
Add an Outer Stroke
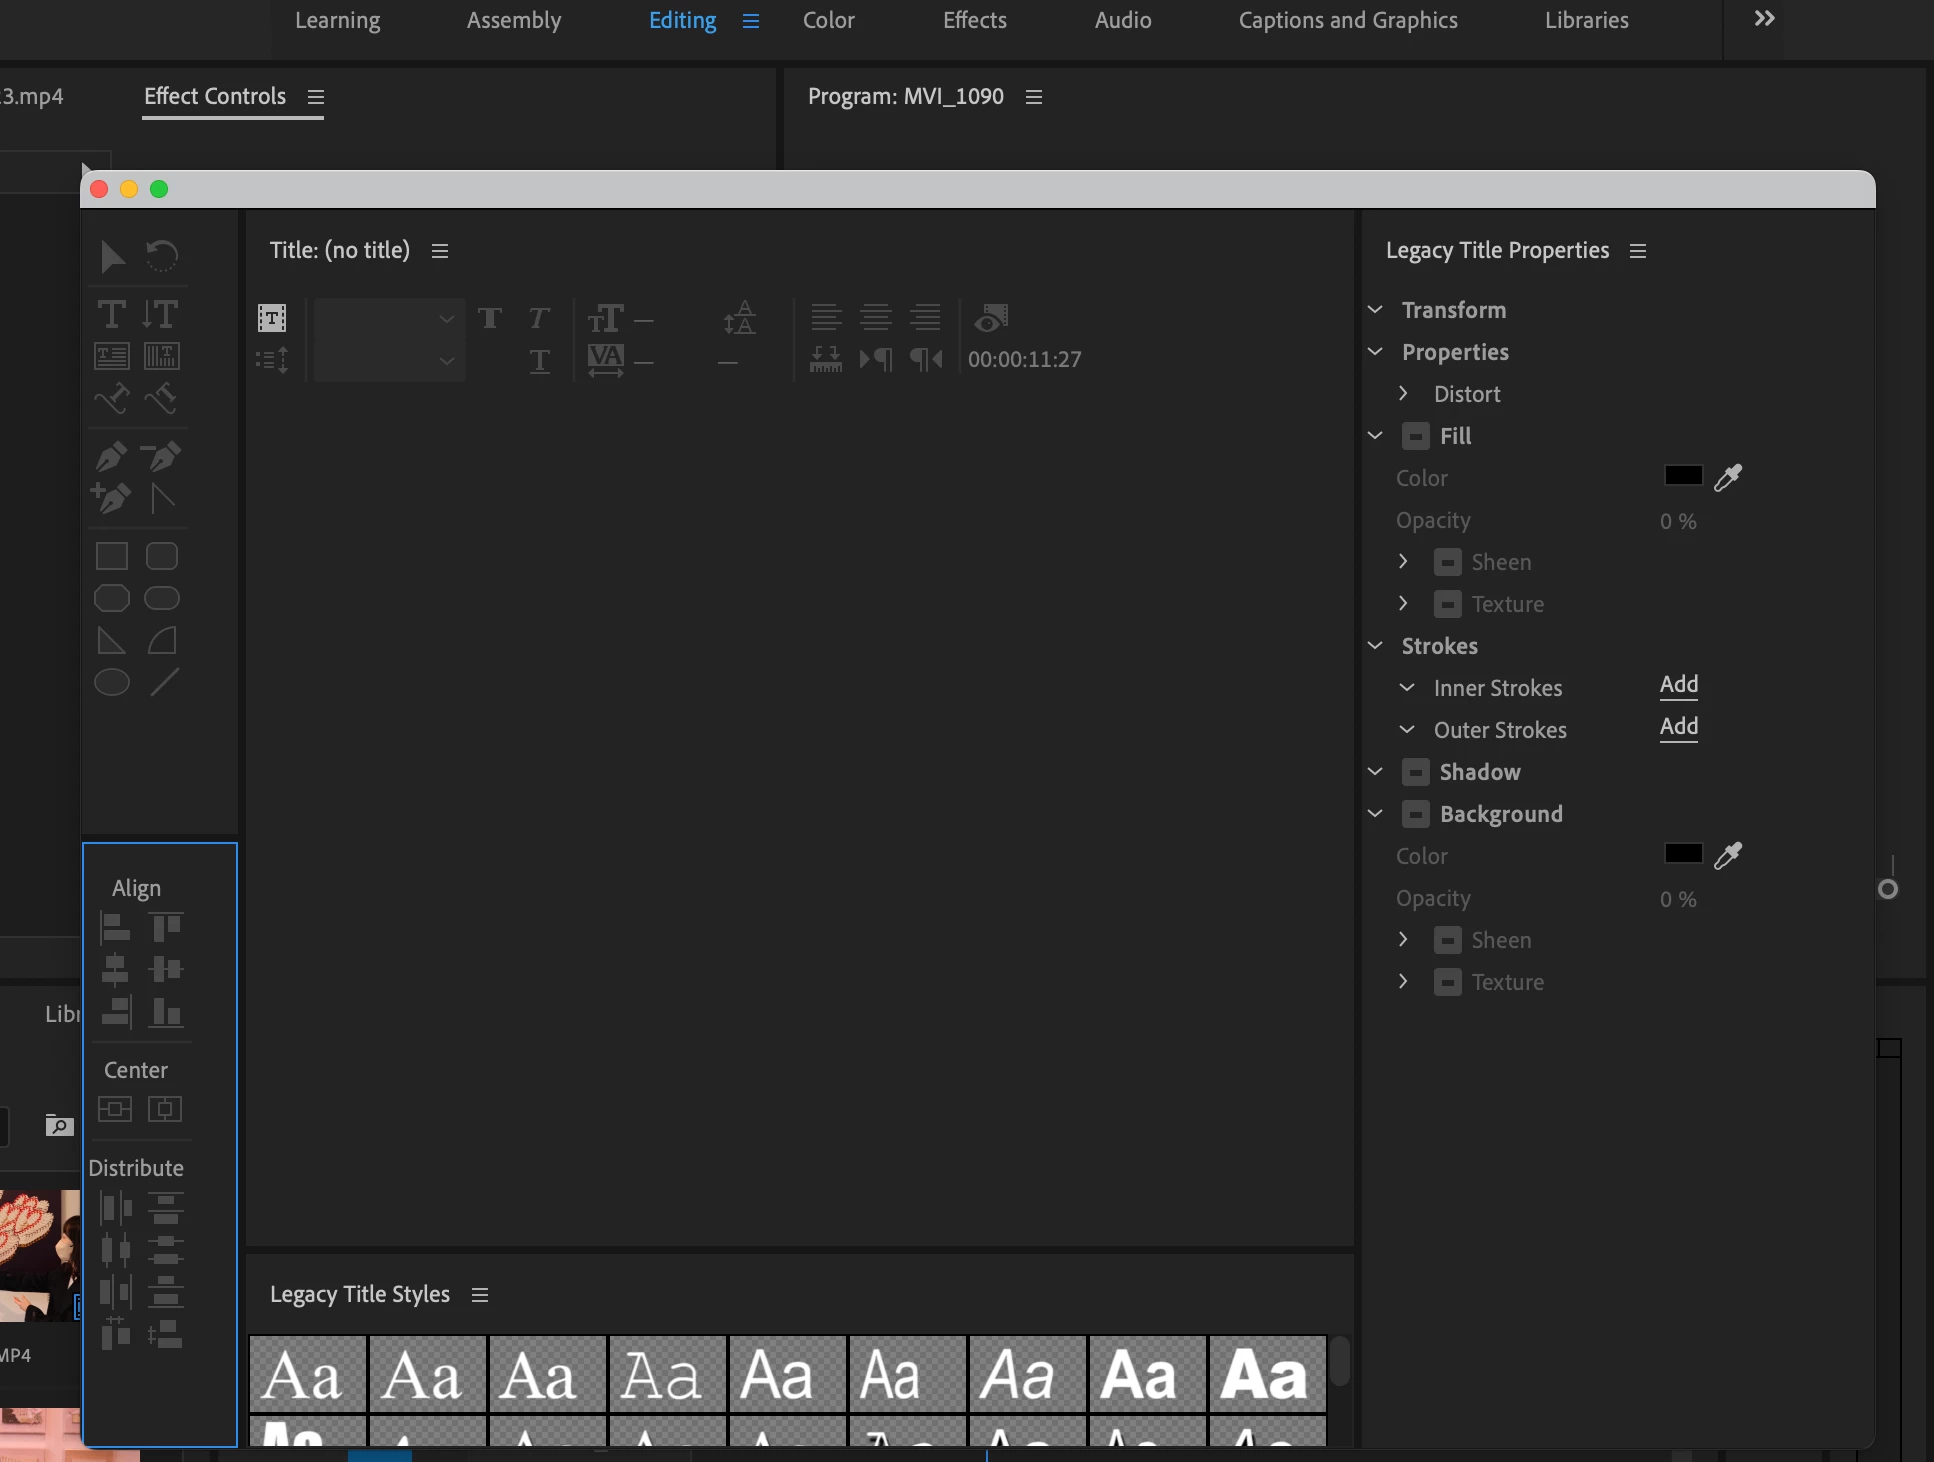point(1678,727)
